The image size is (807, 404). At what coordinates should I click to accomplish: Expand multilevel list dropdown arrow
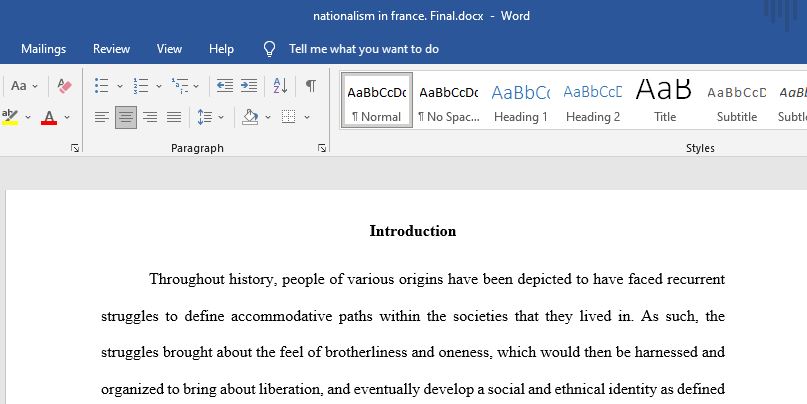(196, 86)
